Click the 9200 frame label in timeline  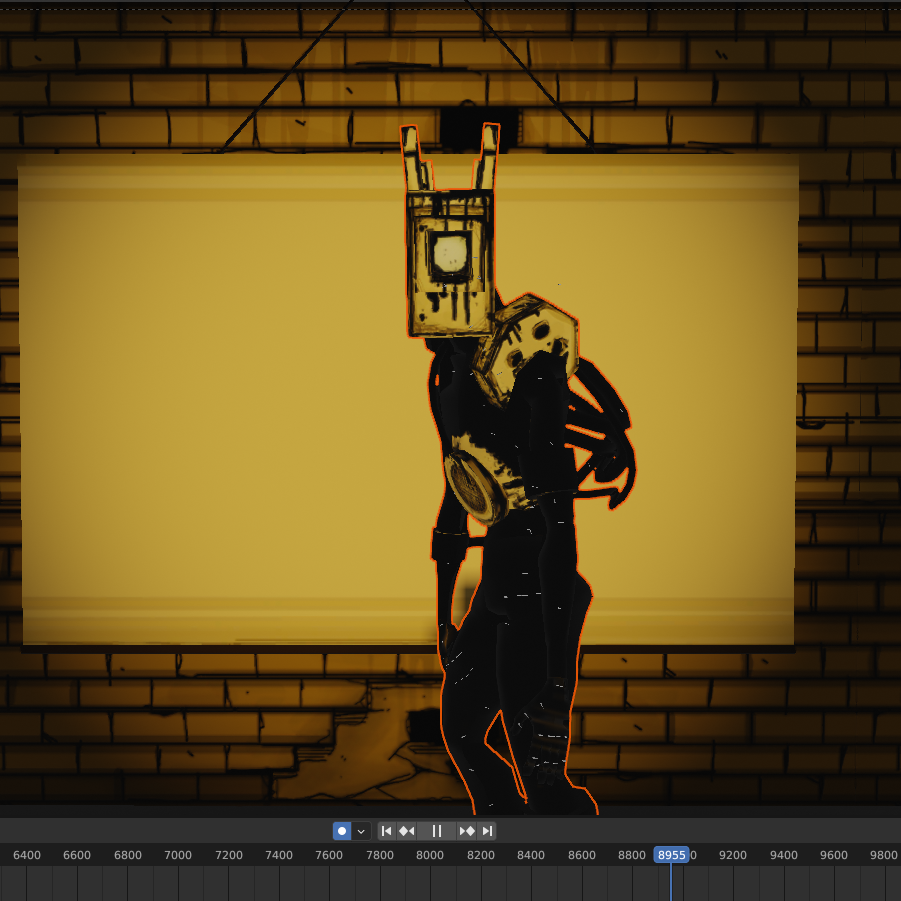click(733, 855)
